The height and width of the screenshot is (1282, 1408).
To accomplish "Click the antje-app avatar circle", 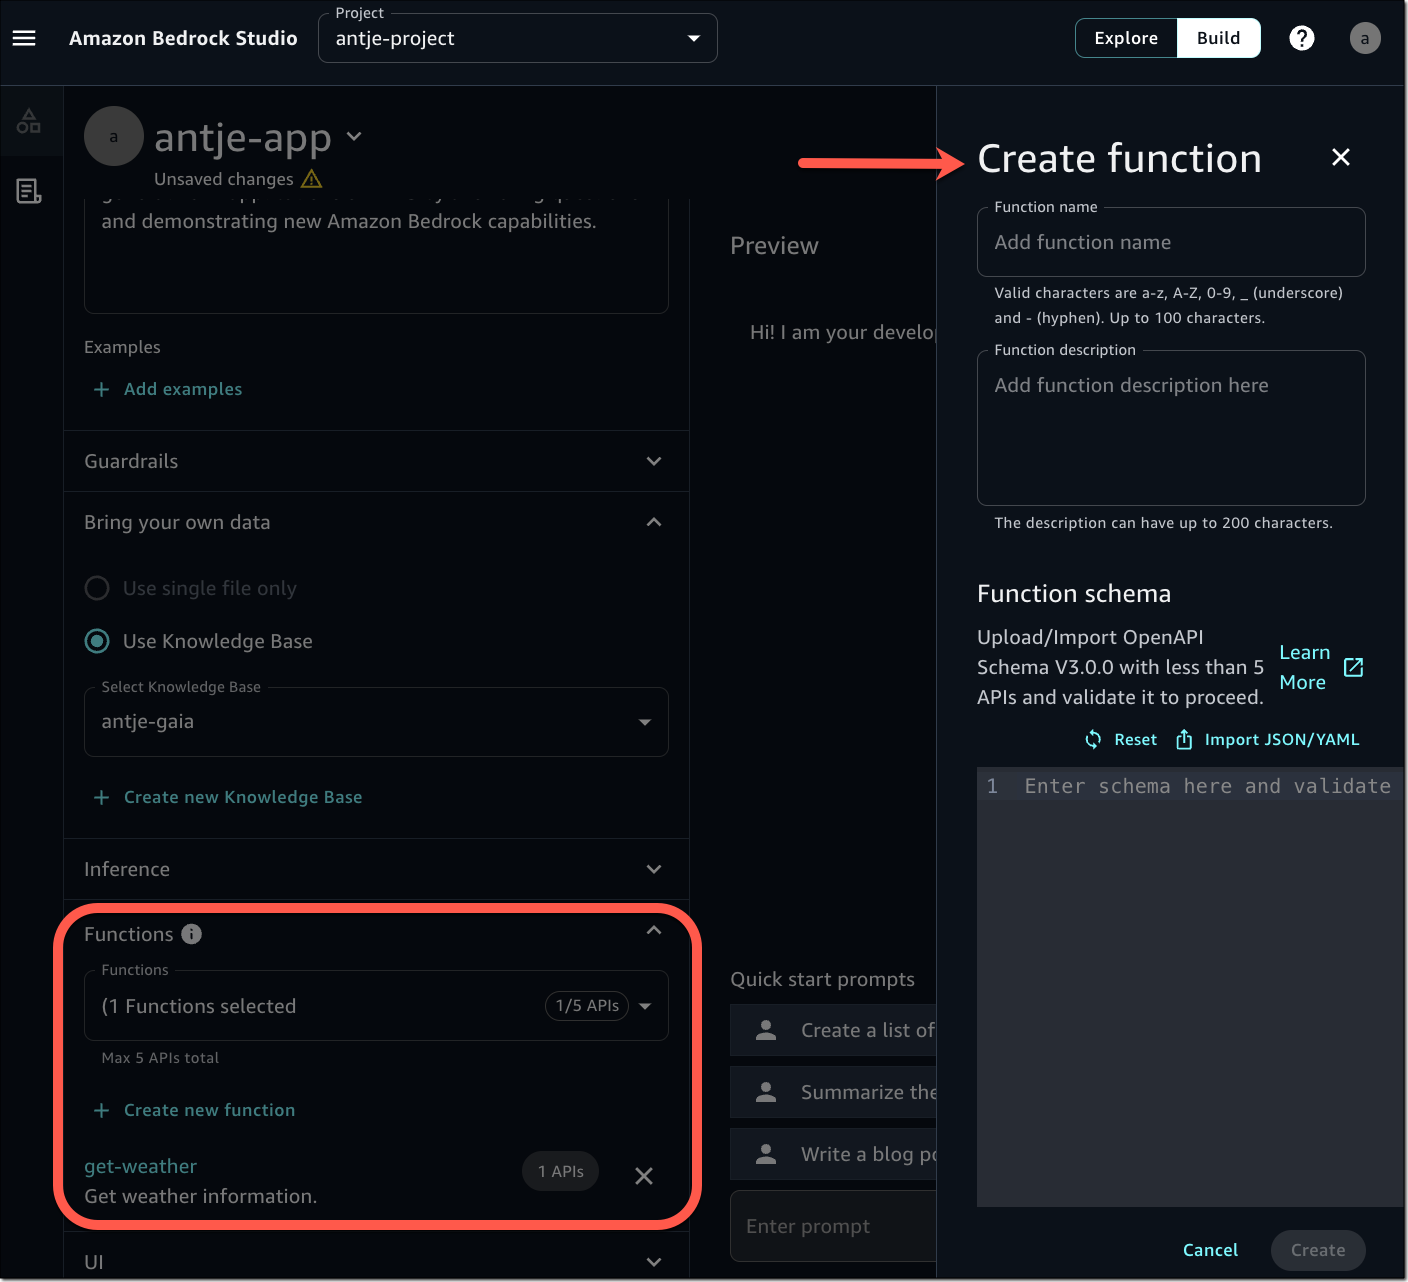I will (x=114, y=136).
